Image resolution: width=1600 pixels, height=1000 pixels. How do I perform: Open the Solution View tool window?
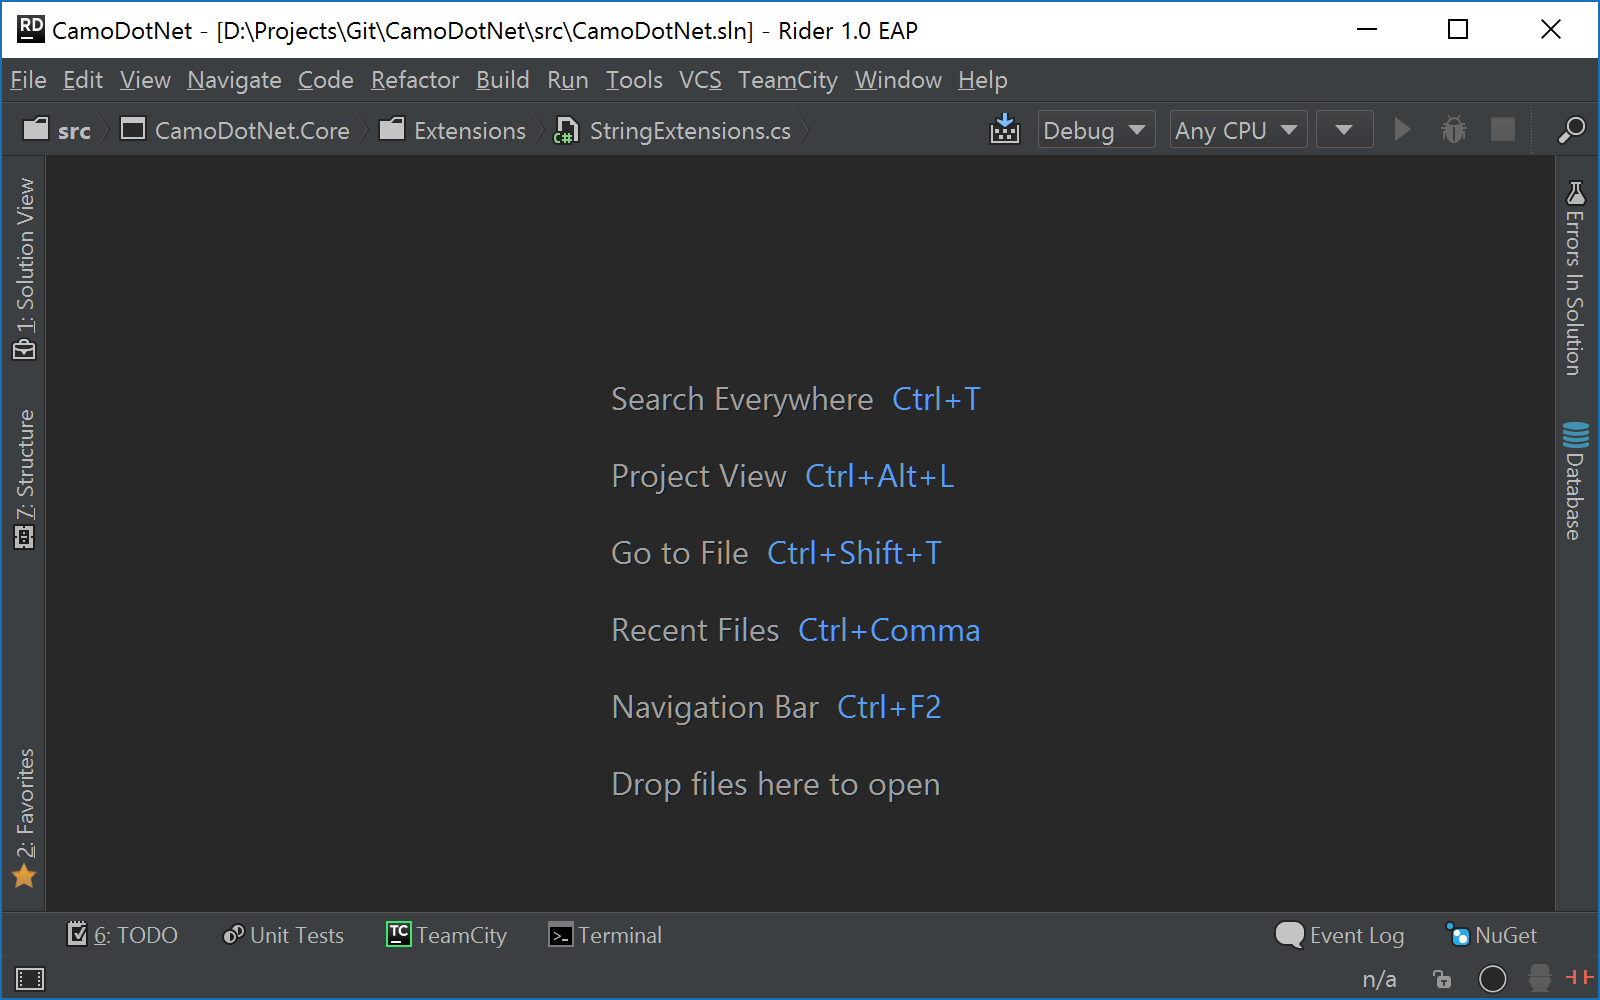pyautogui.click(x=24, y=269)
